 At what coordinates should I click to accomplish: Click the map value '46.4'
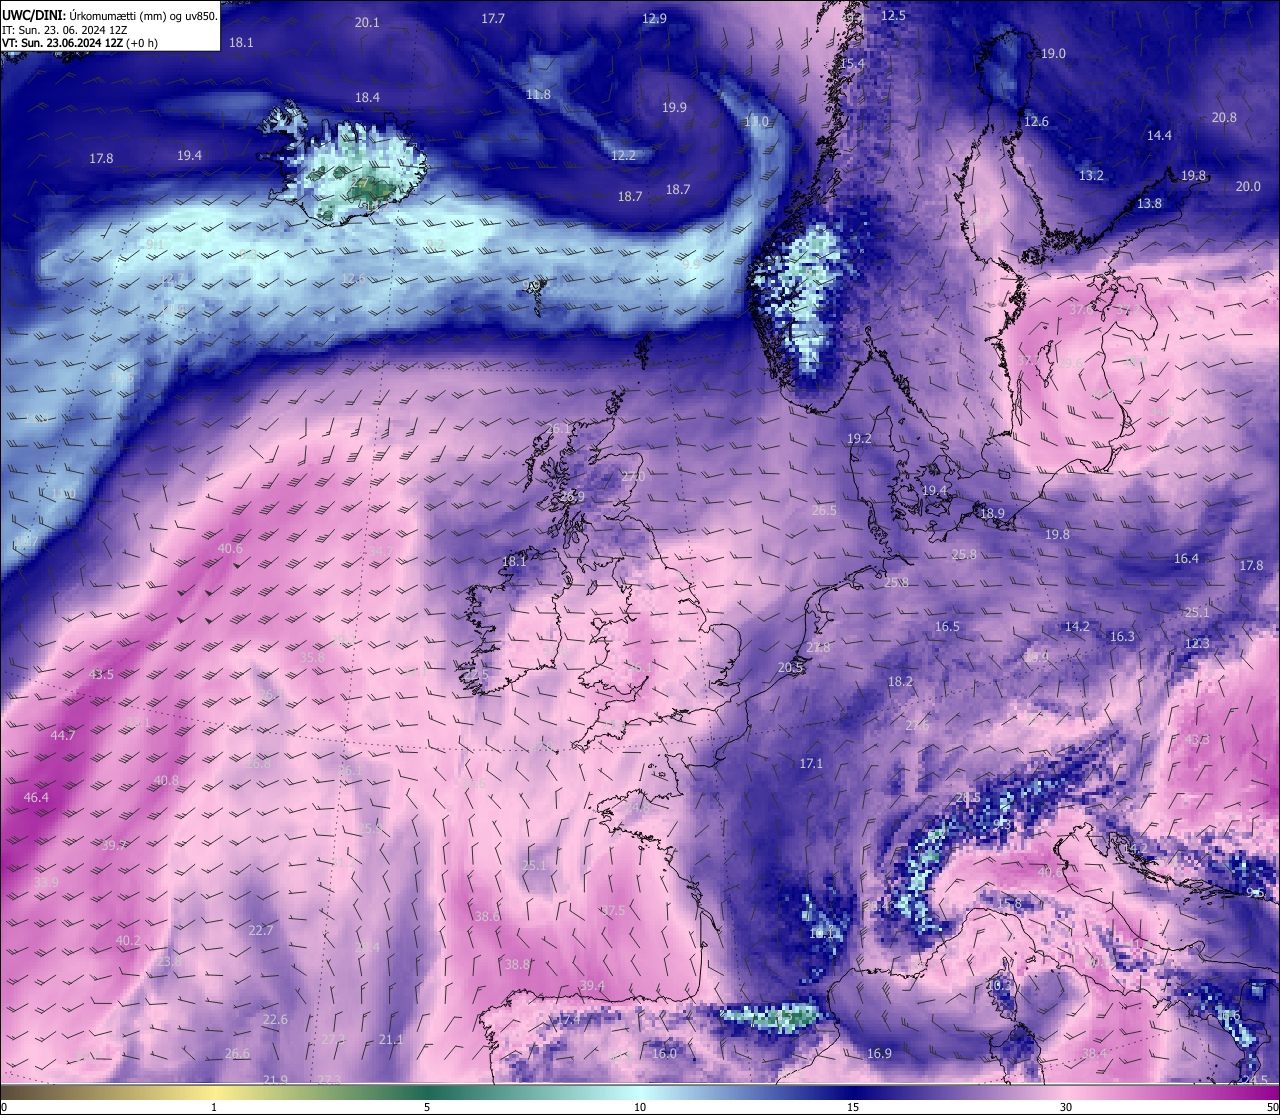coord(36,797)
